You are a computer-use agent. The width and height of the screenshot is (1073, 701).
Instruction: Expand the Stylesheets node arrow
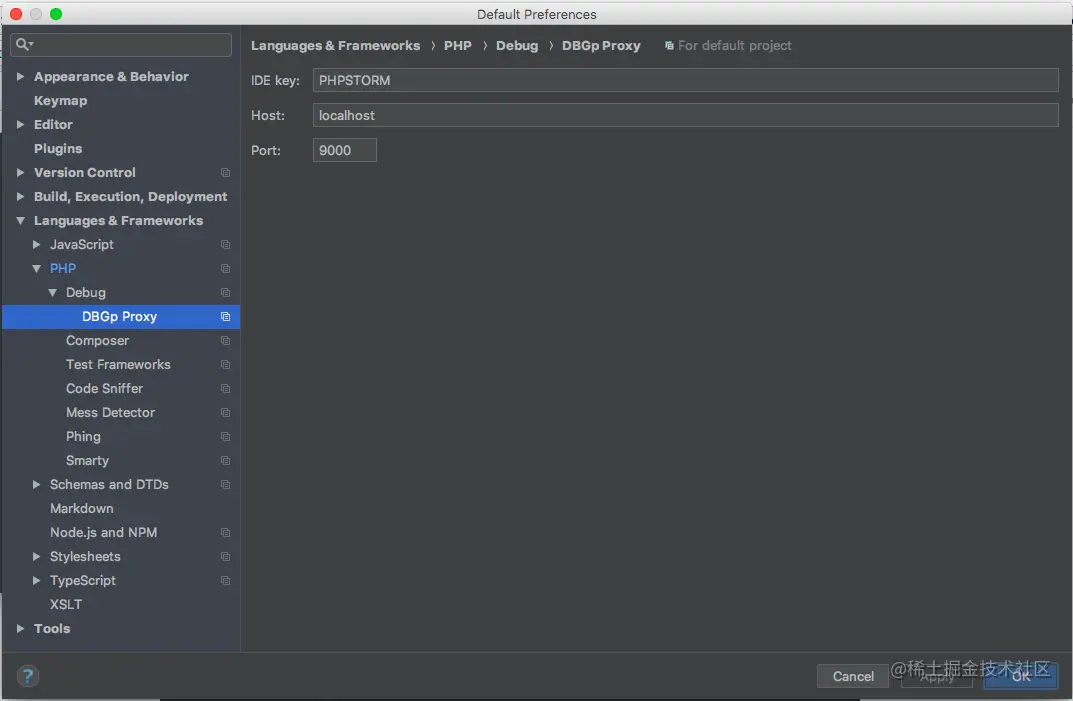point(36,556)
